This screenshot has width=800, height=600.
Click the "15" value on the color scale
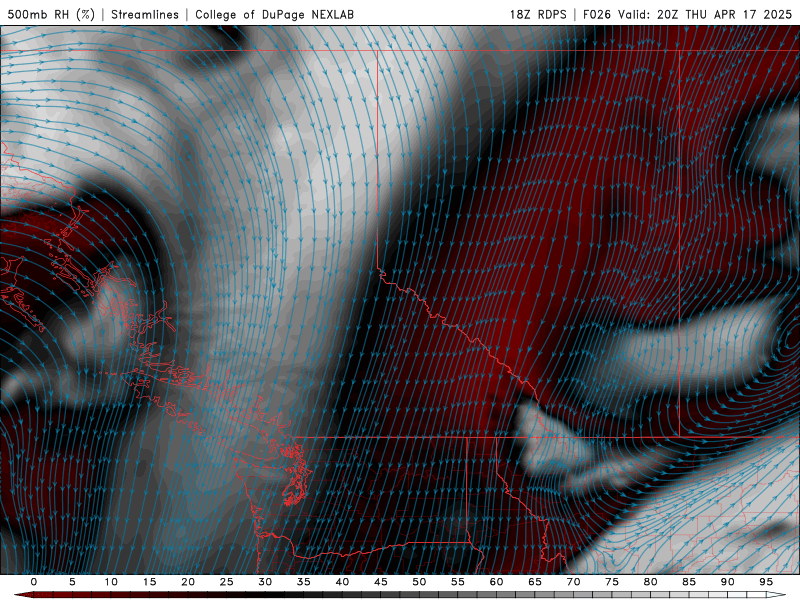click(149, 582)
